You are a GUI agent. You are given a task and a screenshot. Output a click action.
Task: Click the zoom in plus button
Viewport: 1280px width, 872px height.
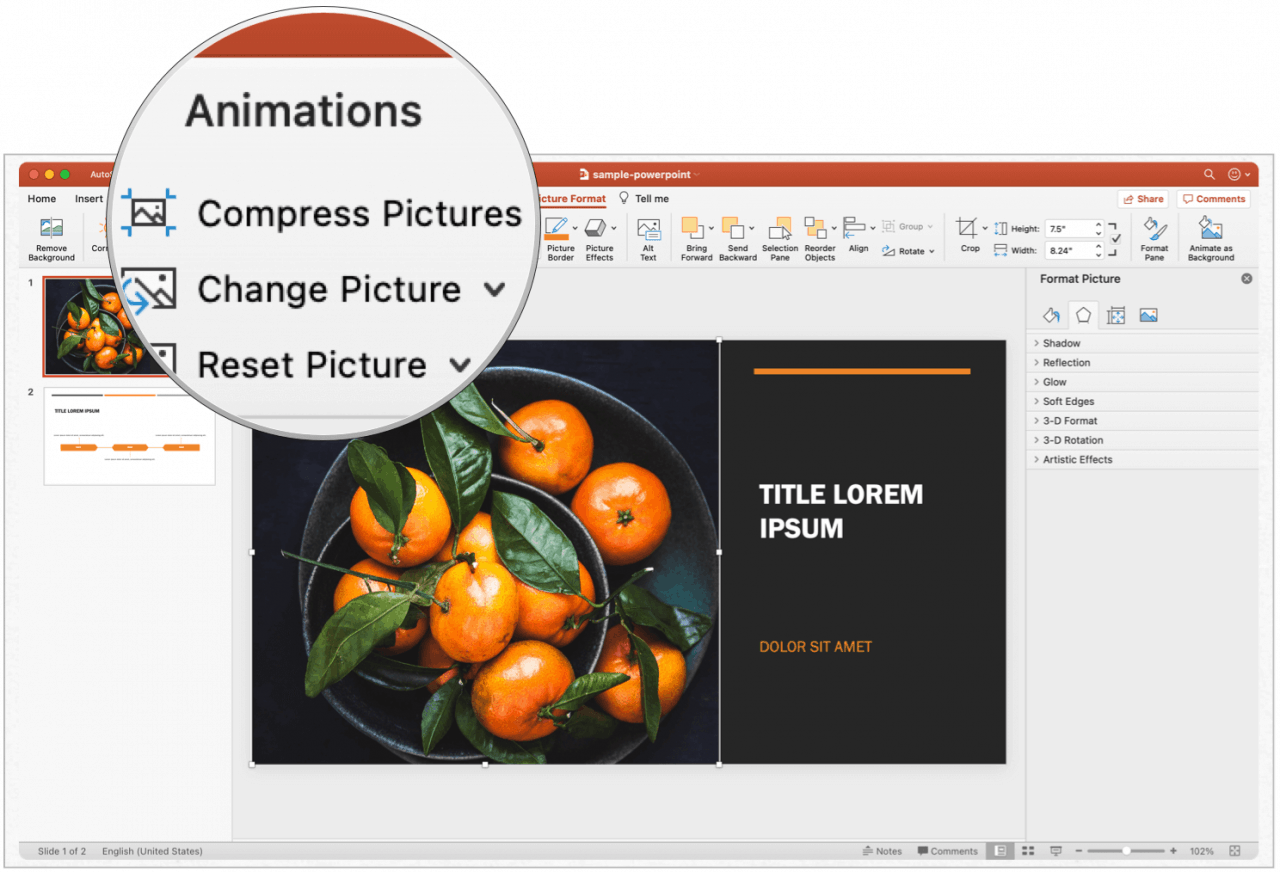click(x=1173, y=851)
